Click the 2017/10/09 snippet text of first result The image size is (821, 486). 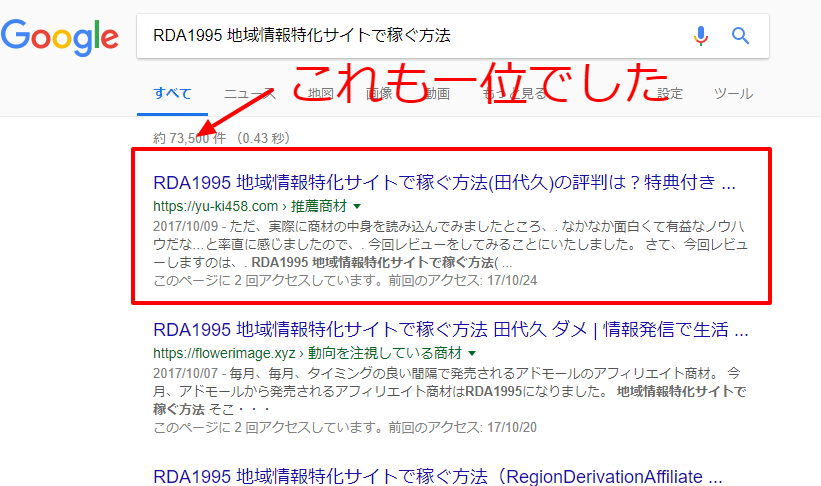[450, 245]
